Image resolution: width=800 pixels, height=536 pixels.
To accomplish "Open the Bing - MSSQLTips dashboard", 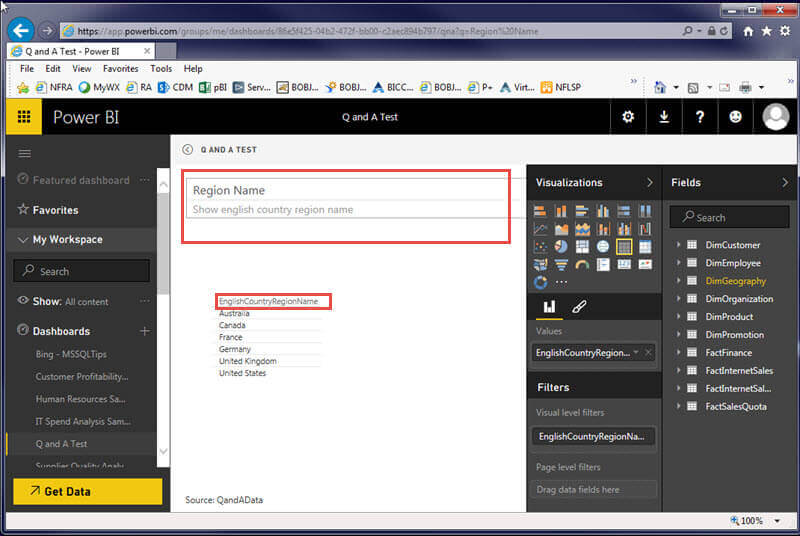I will point(71,354).
